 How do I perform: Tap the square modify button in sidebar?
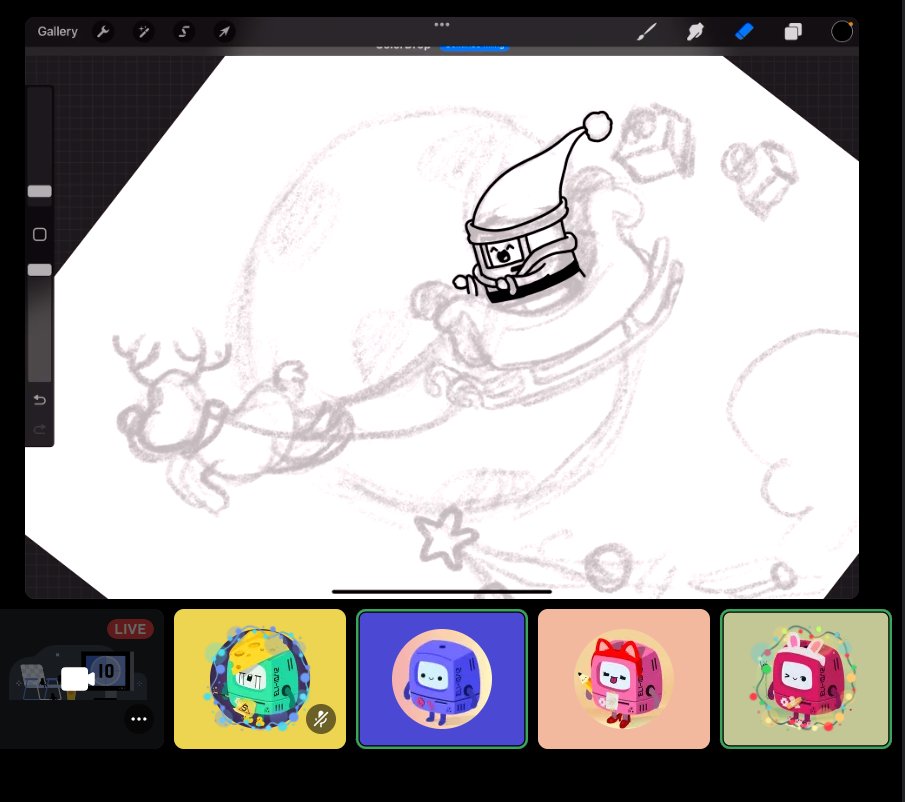click(40, 234)
